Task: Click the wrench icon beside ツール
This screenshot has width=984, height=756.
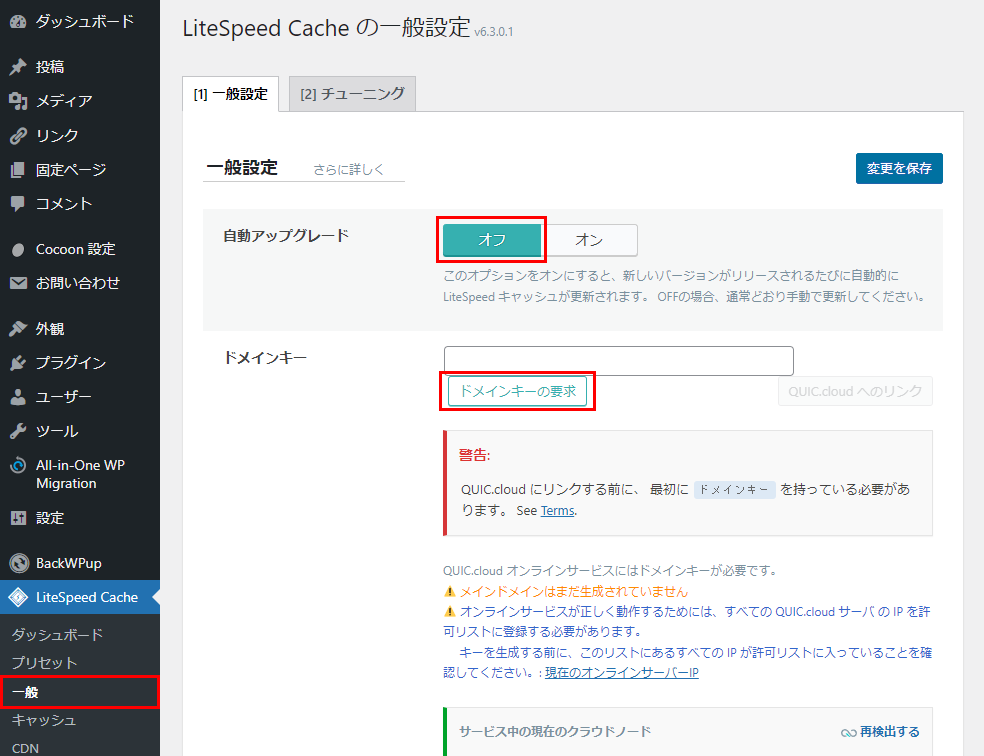Action: (18, 431)
